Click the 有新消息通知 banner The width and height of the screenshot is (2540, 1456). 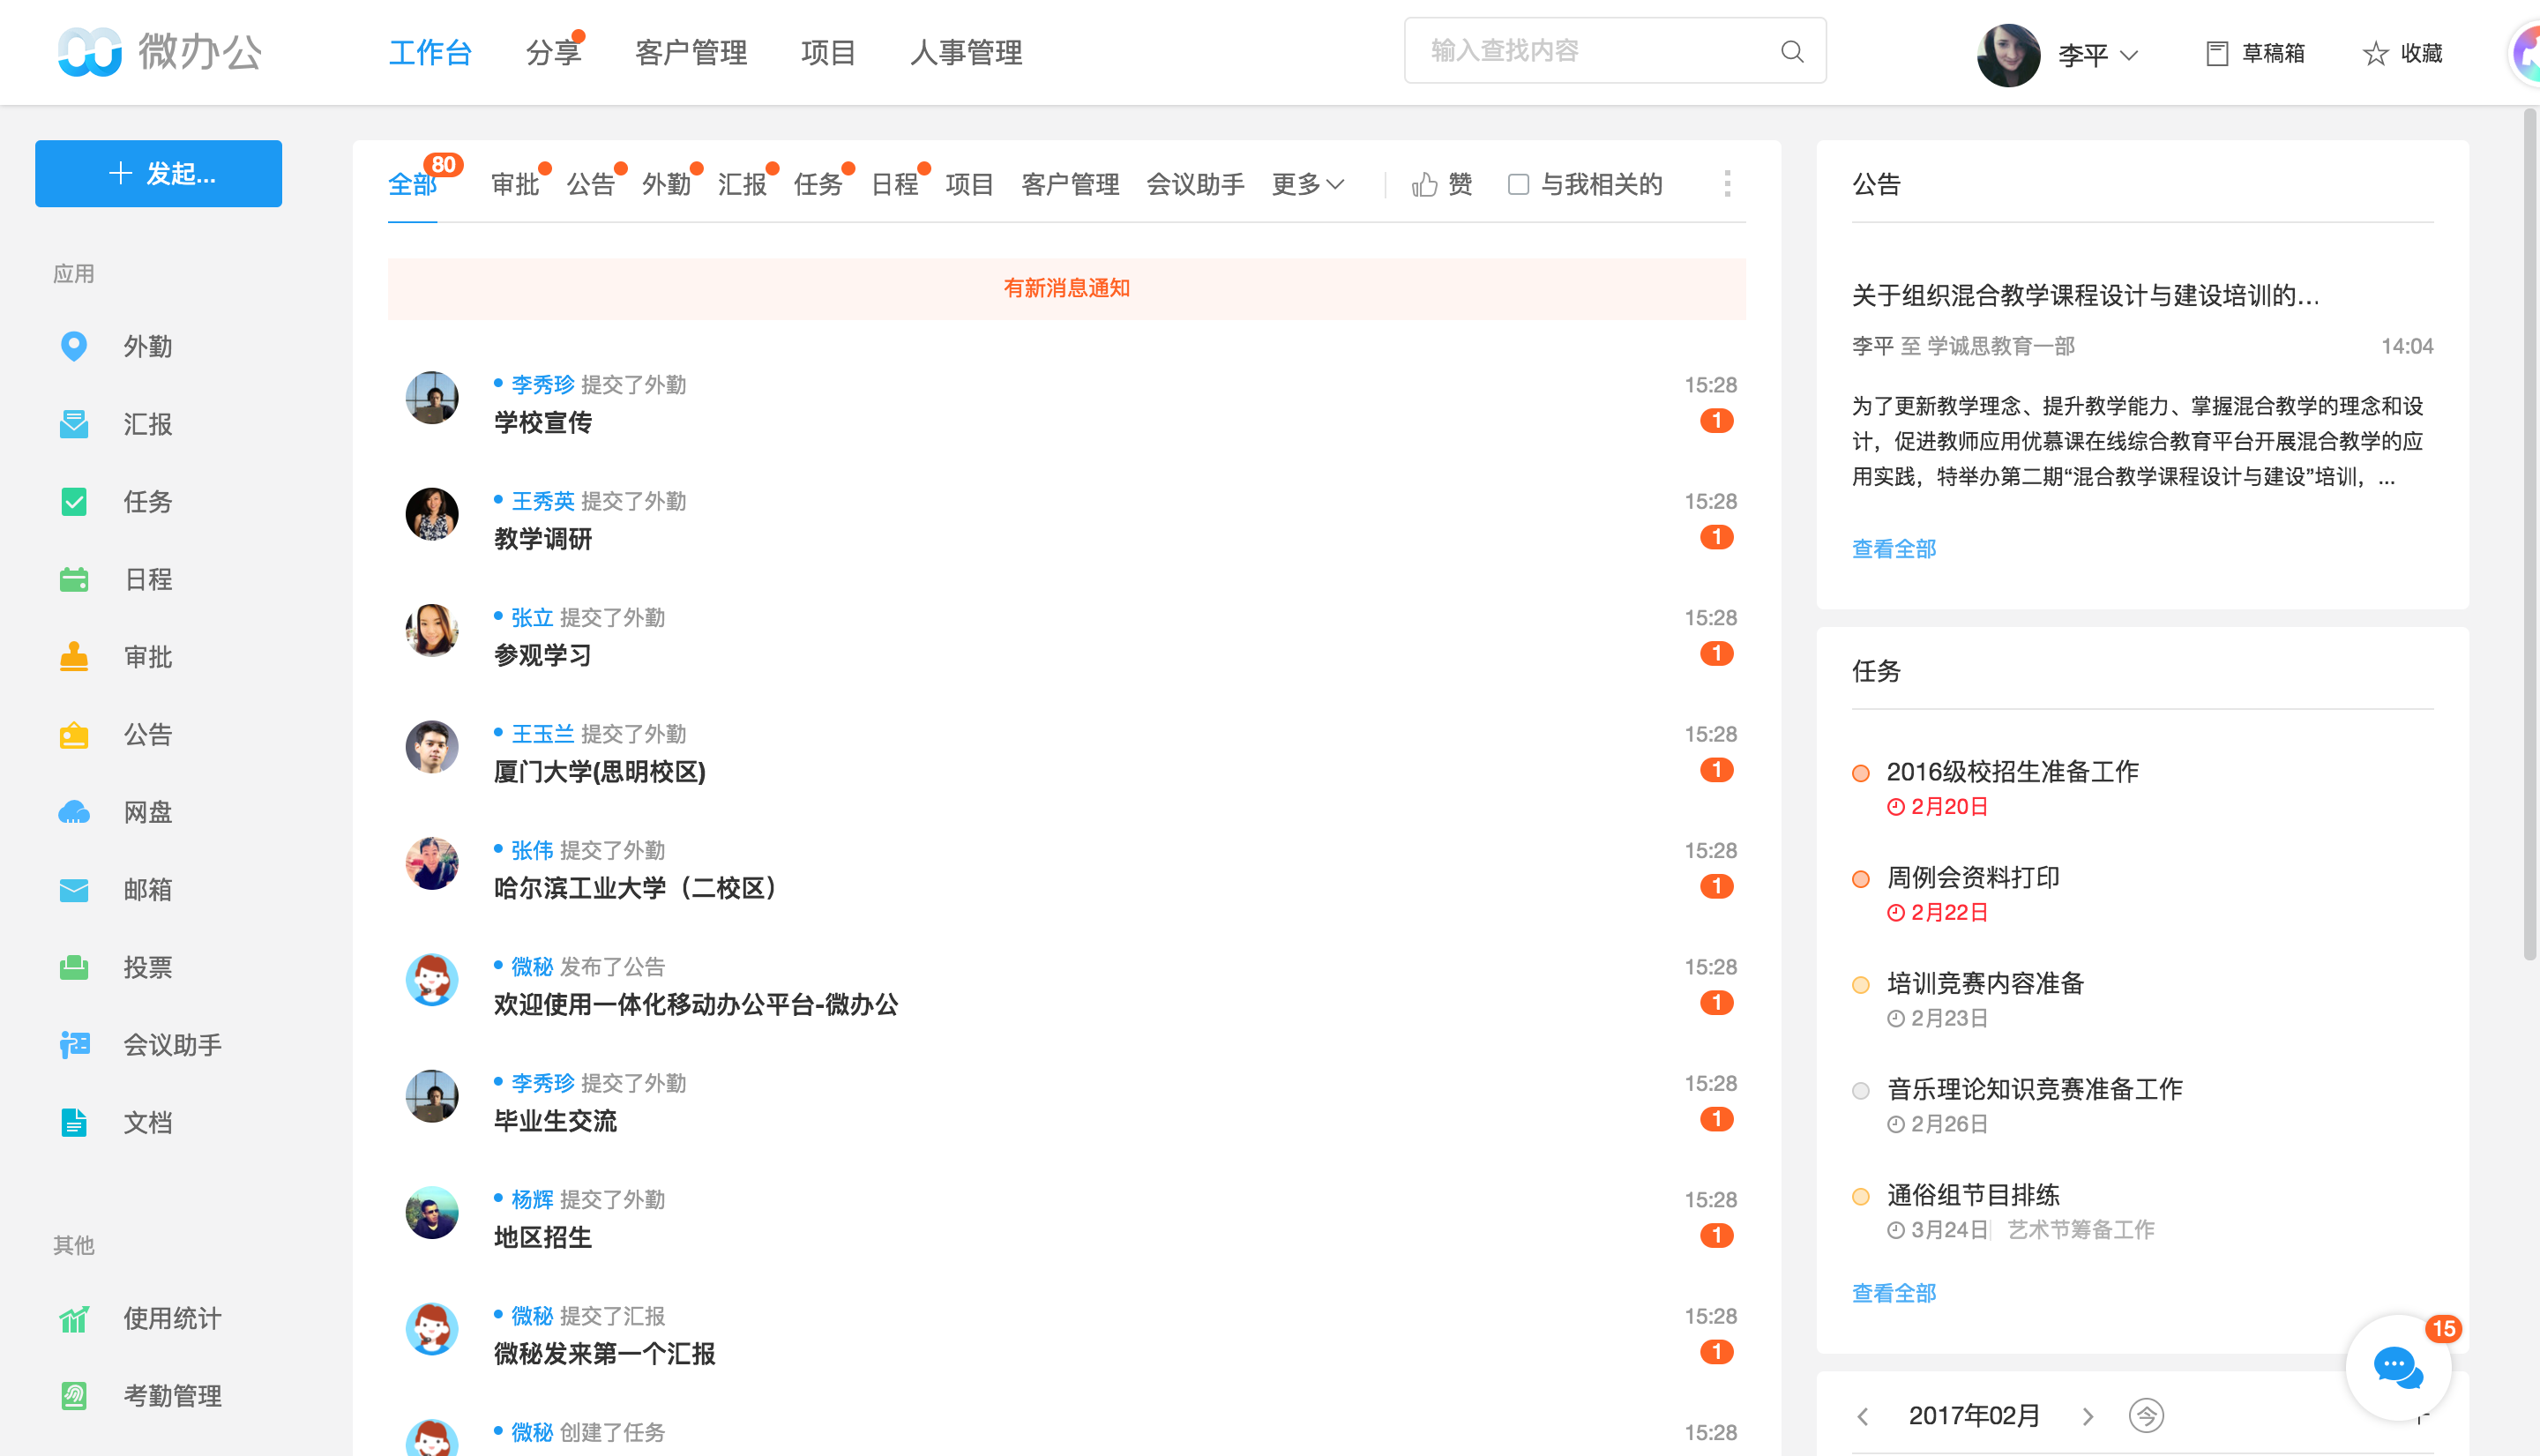[x=1067, y=289]
